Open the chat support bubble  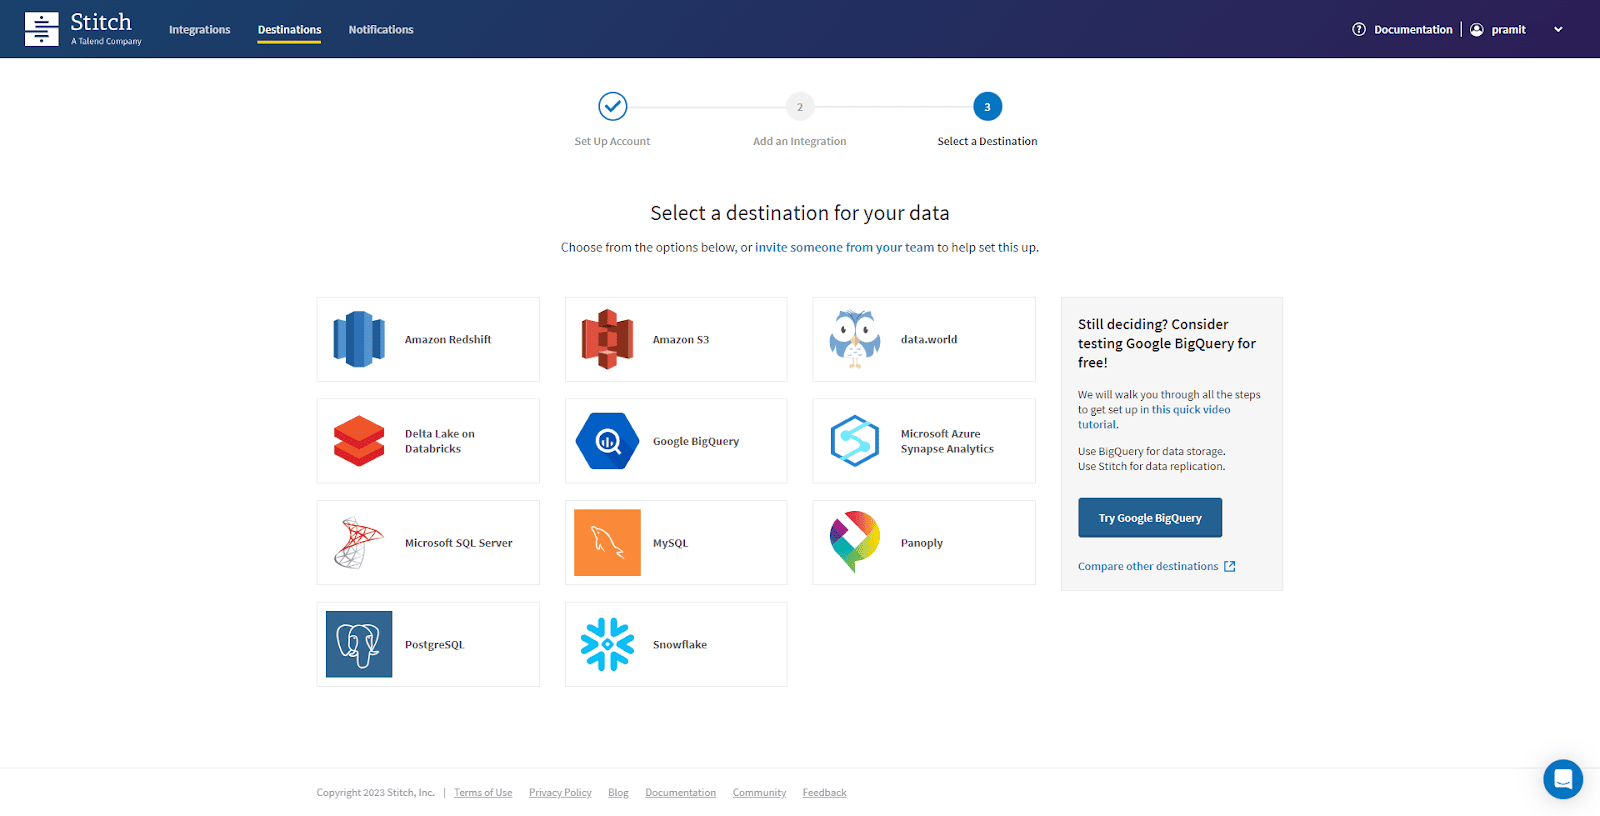1563,779
